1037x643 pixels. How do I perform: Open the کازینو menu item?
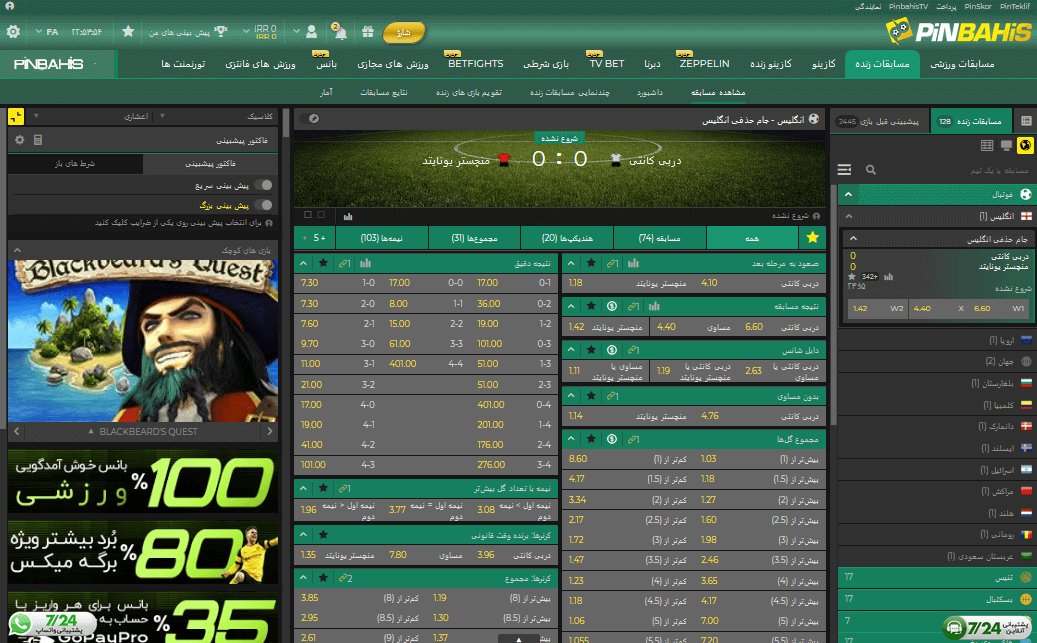tap(823, 64)
